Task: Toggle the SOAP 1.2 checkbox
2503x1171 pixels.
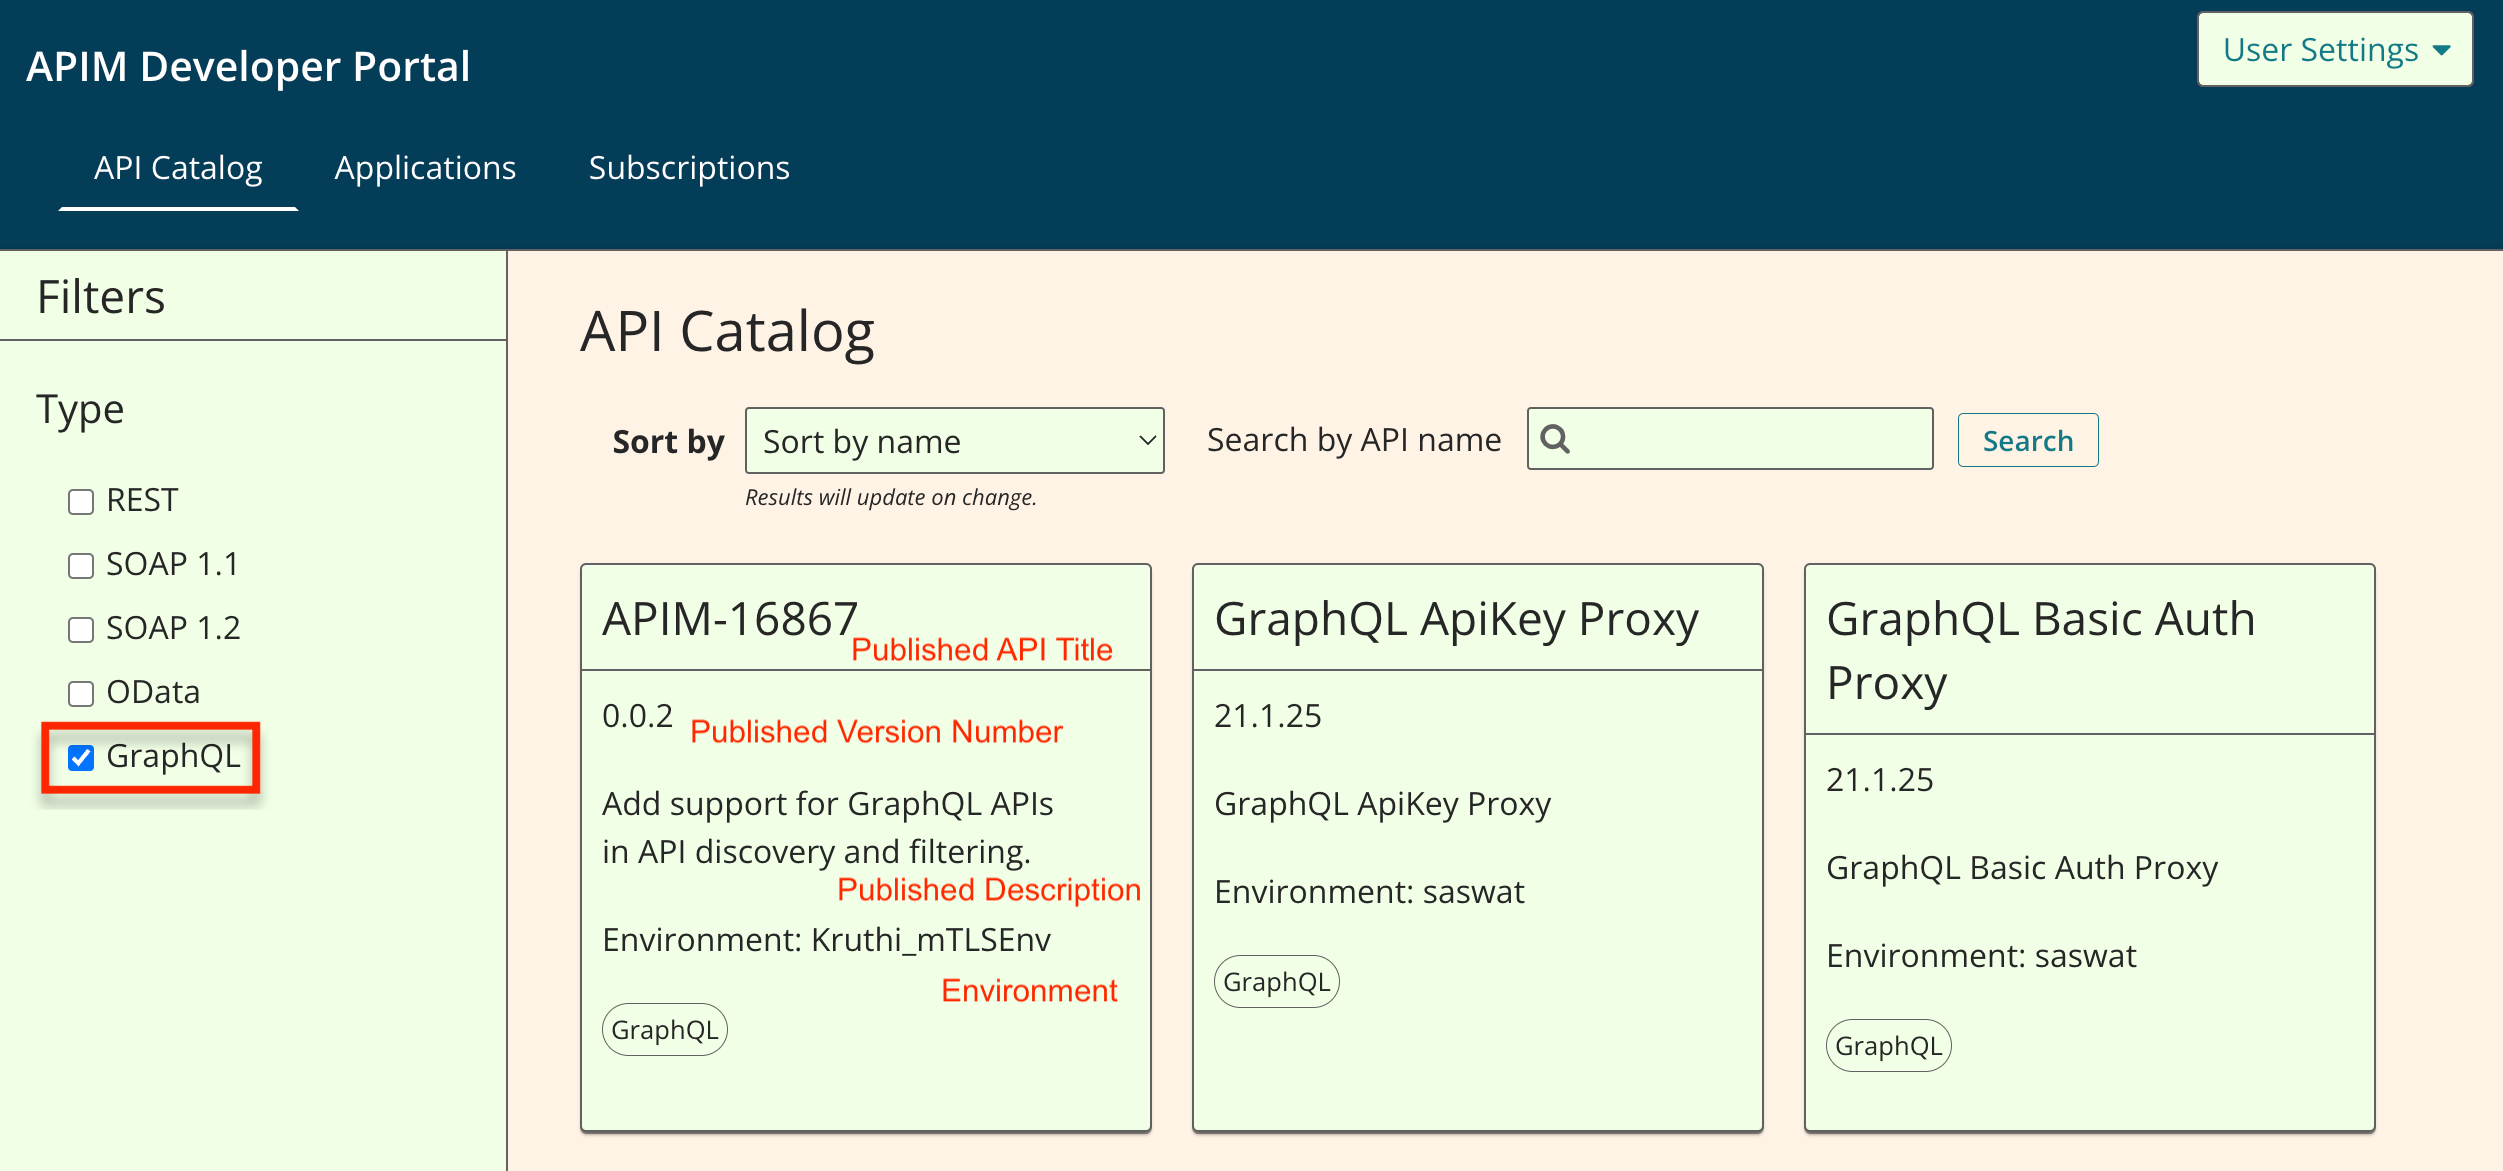Action: tap(81, 629)
